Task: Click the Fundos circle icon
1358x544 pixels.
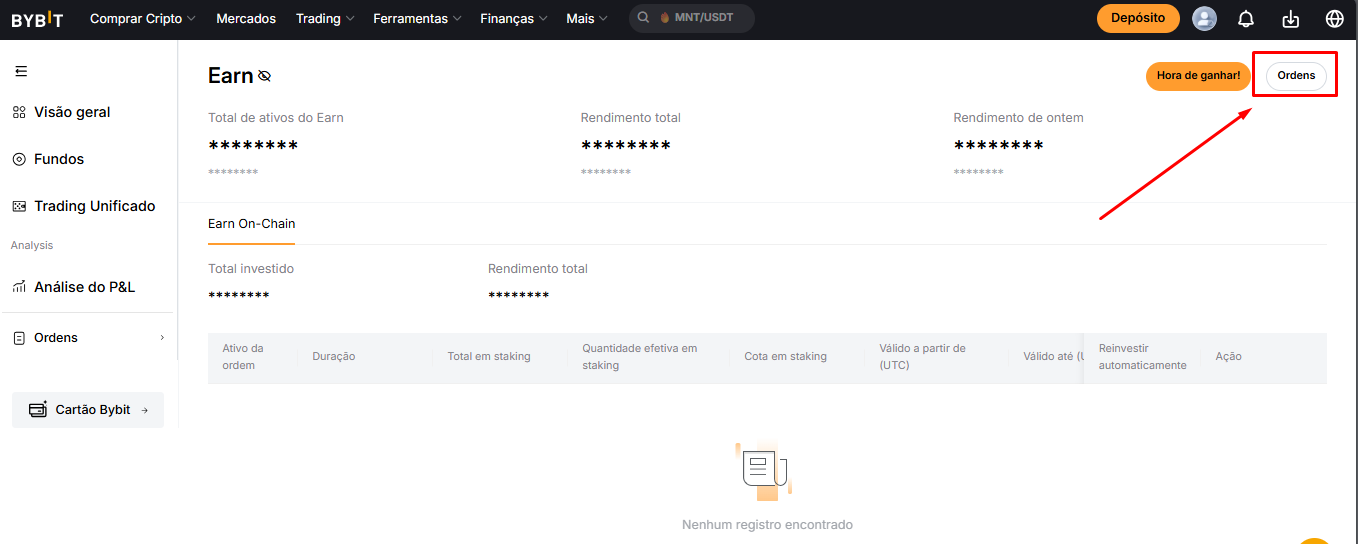Action: [x=19, y=159]
